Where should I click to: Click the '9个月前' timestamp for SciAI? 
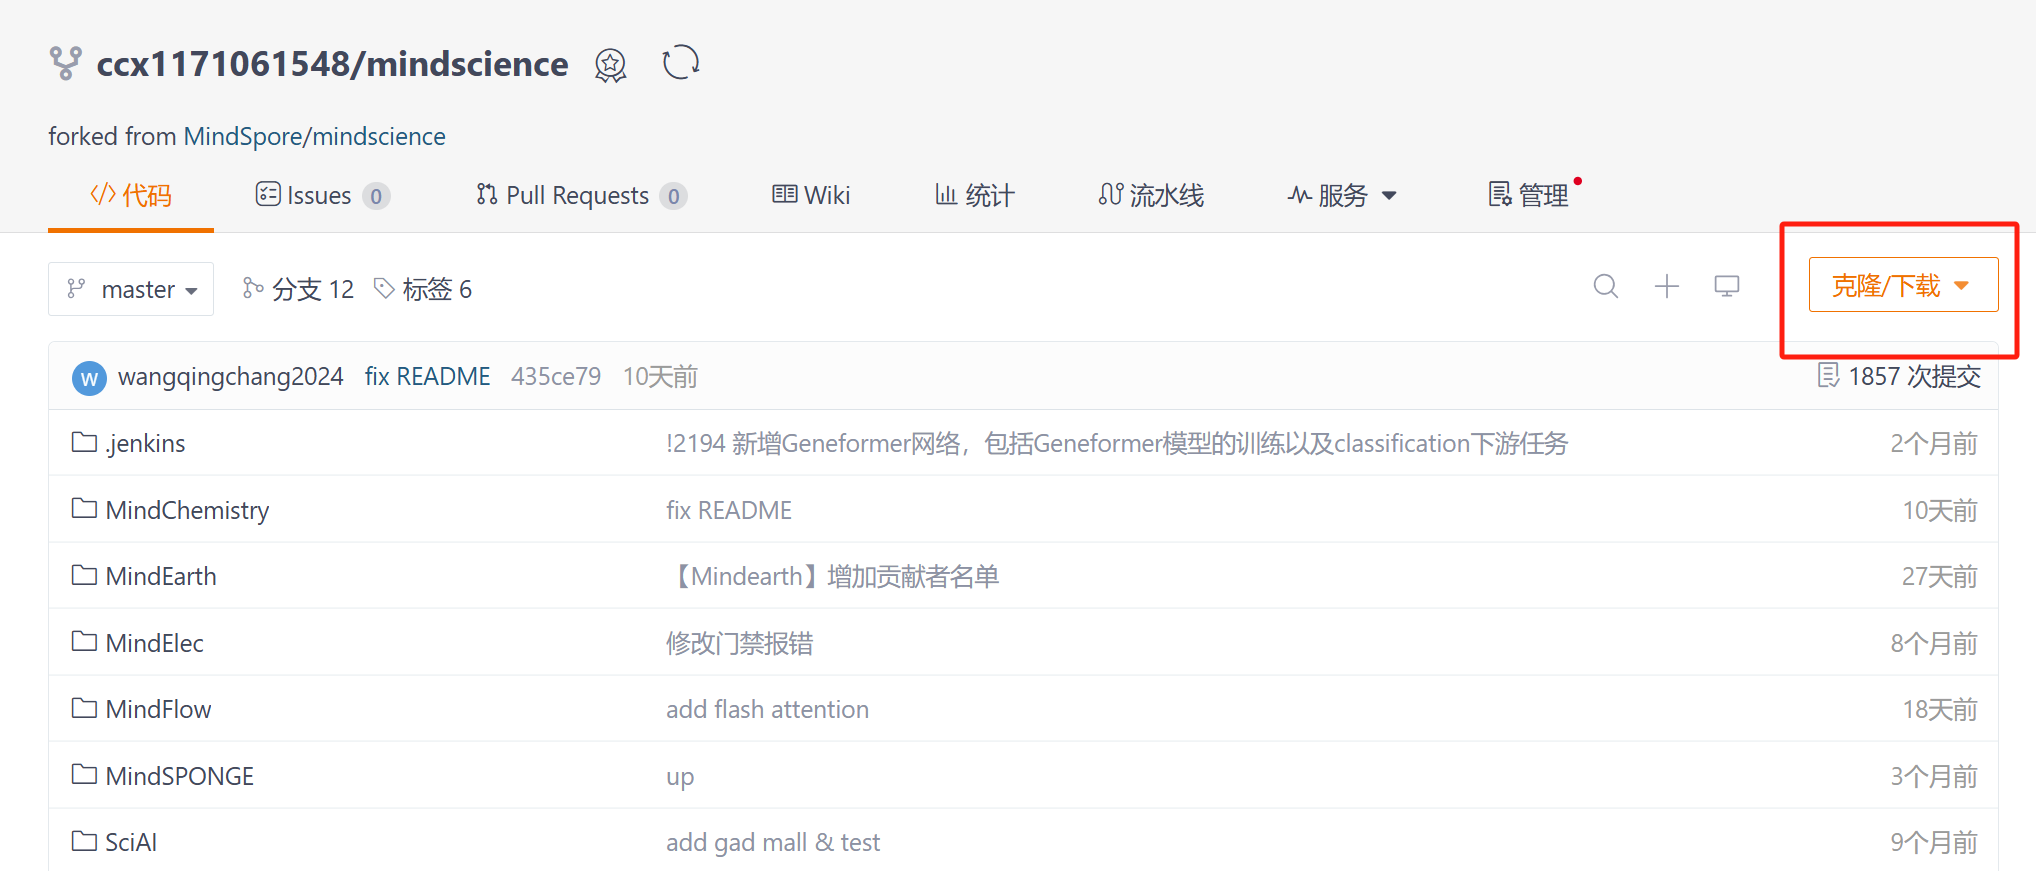point(1934,842)
